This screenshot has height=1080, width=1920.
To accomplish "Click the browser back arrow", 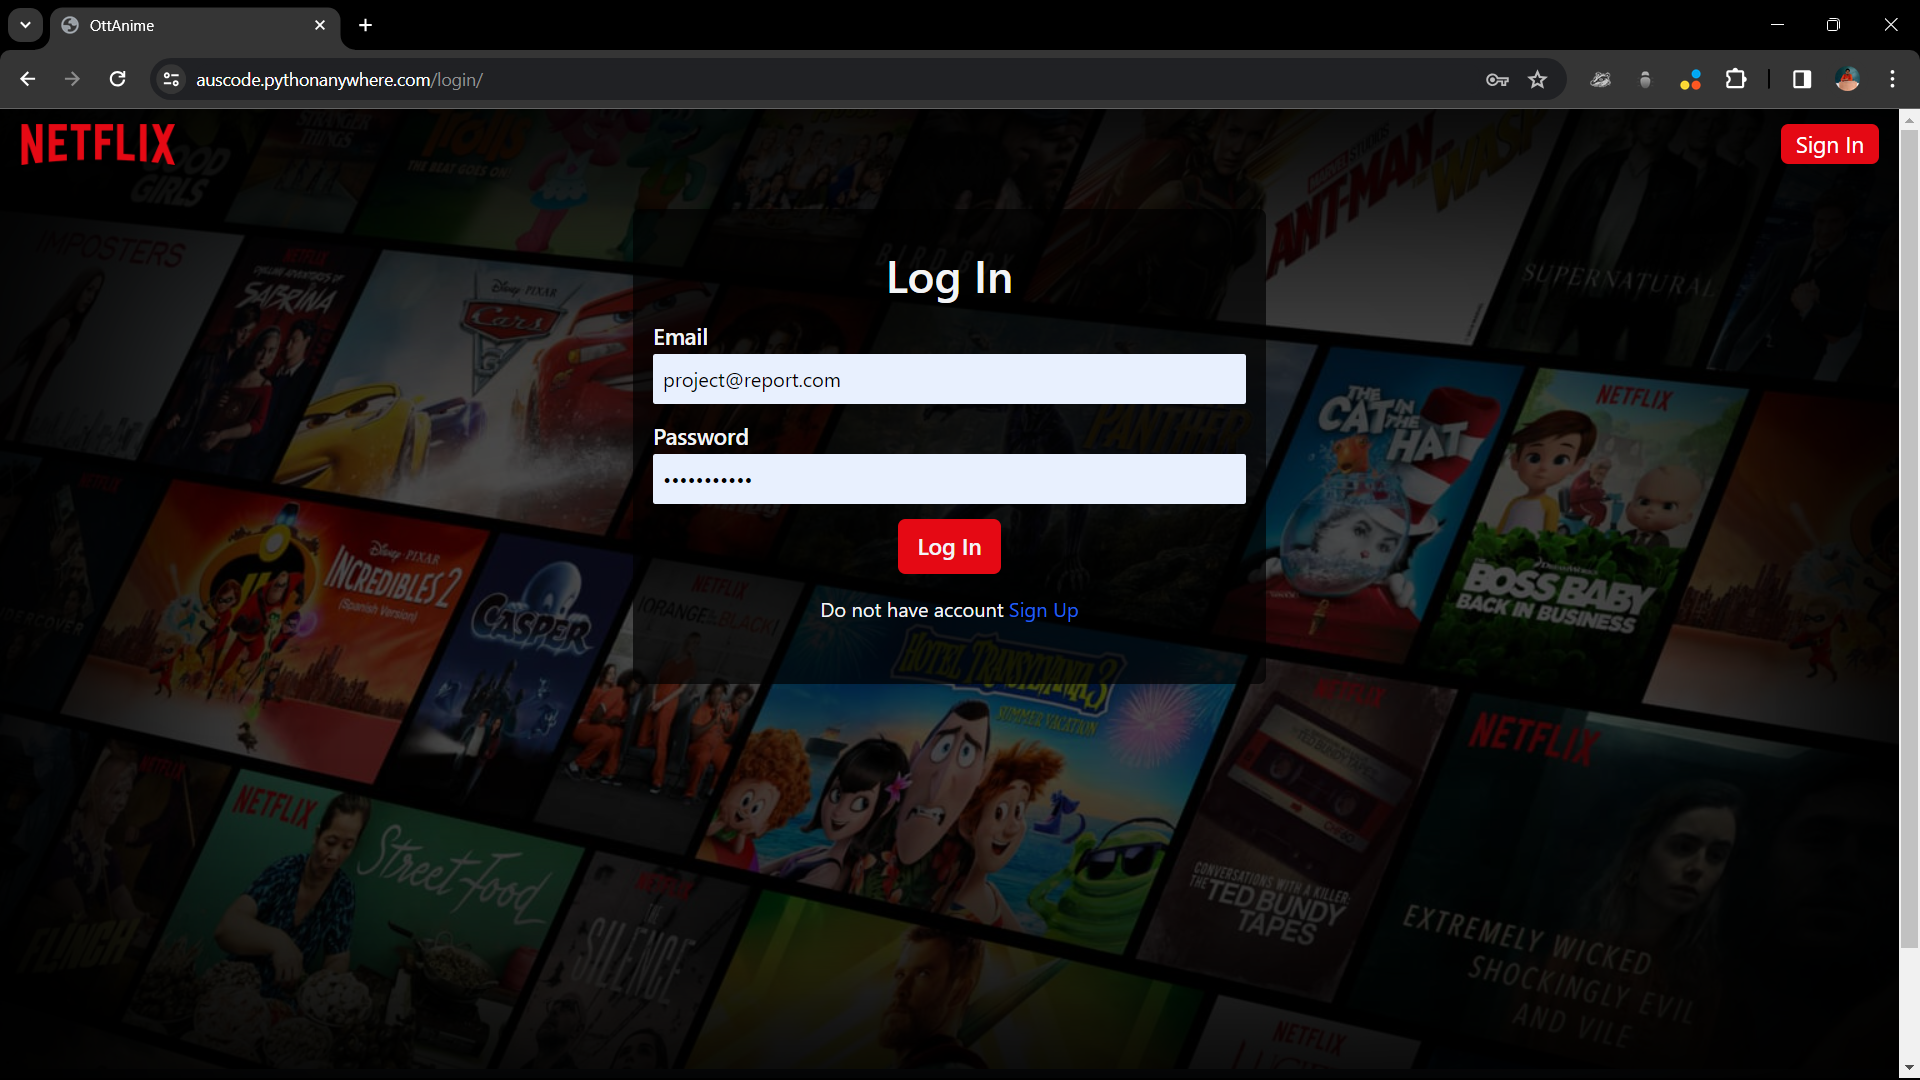I will tap(27, 79).
